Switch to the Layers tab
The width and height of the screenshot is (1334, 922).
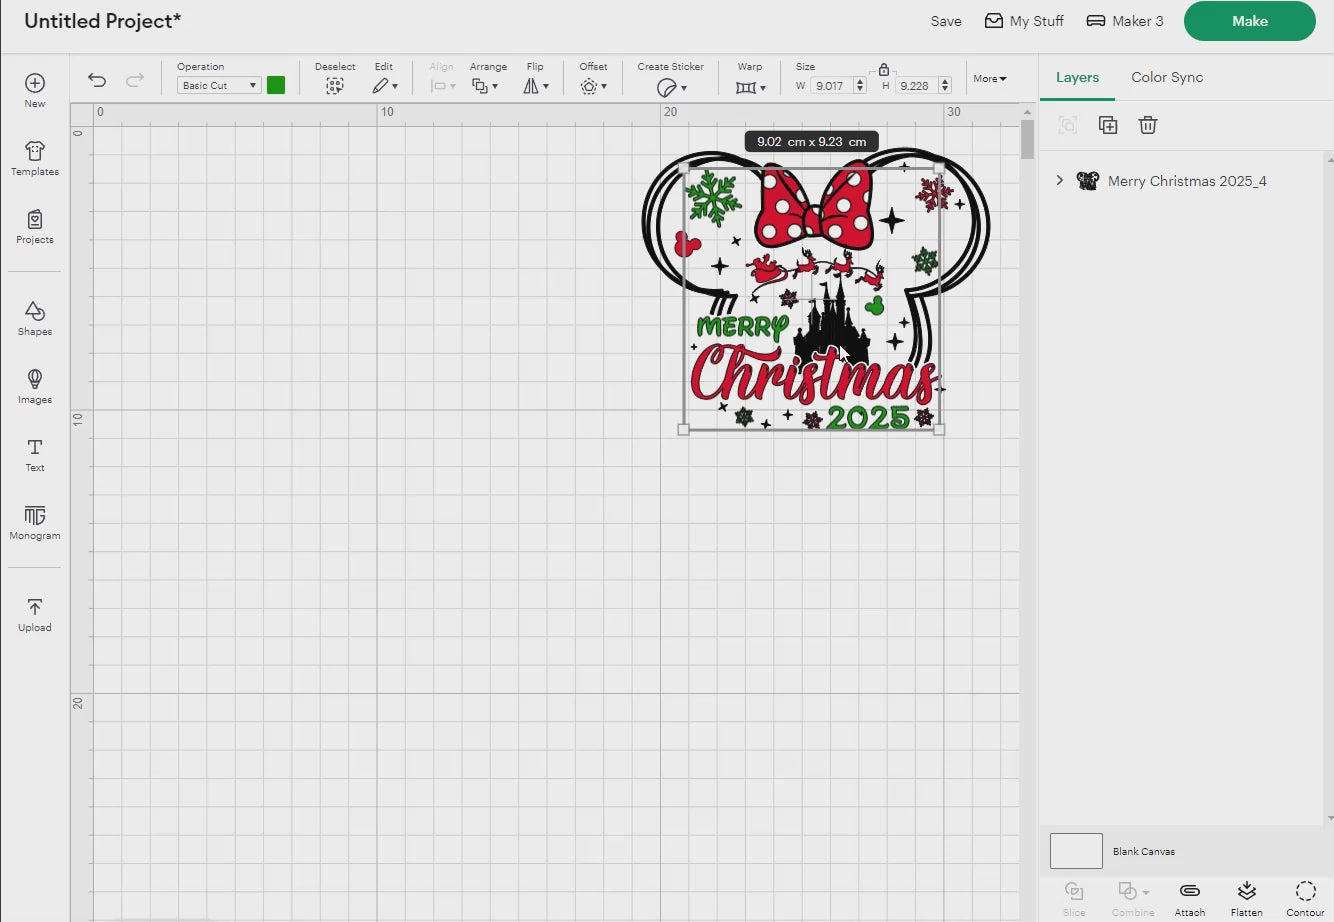point(1077,77)
